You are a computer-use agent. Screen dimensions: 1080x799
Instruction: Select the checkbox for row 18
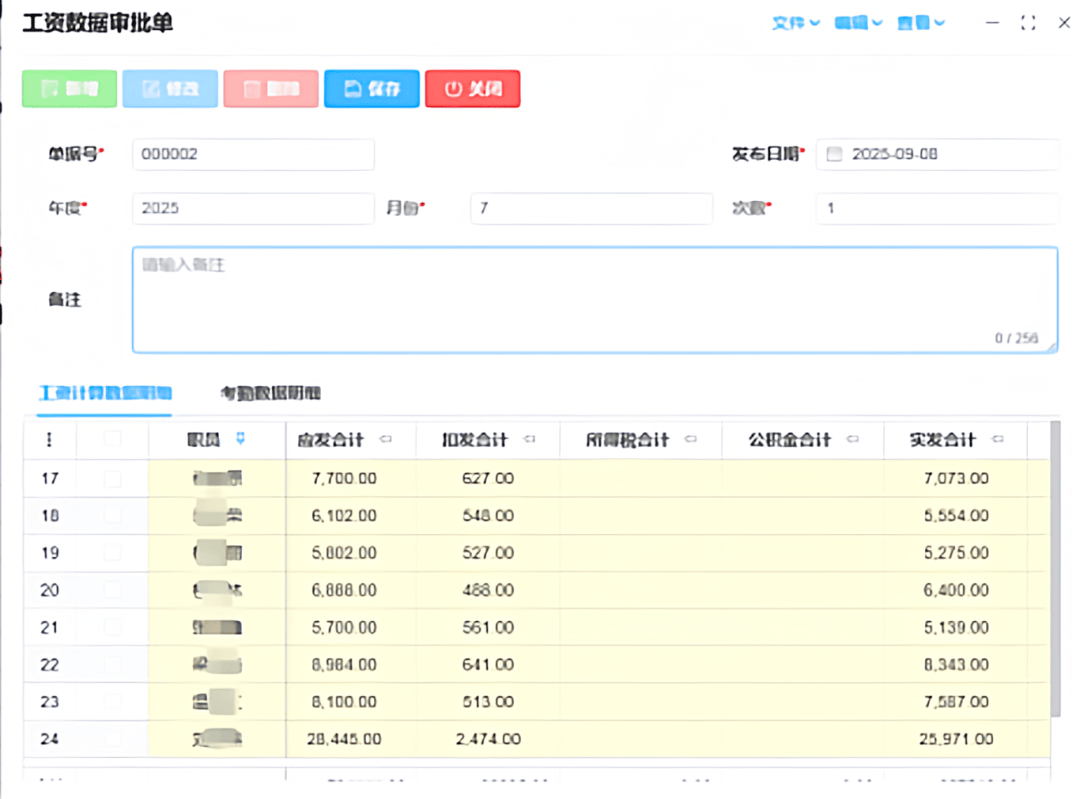click(112, 516)
